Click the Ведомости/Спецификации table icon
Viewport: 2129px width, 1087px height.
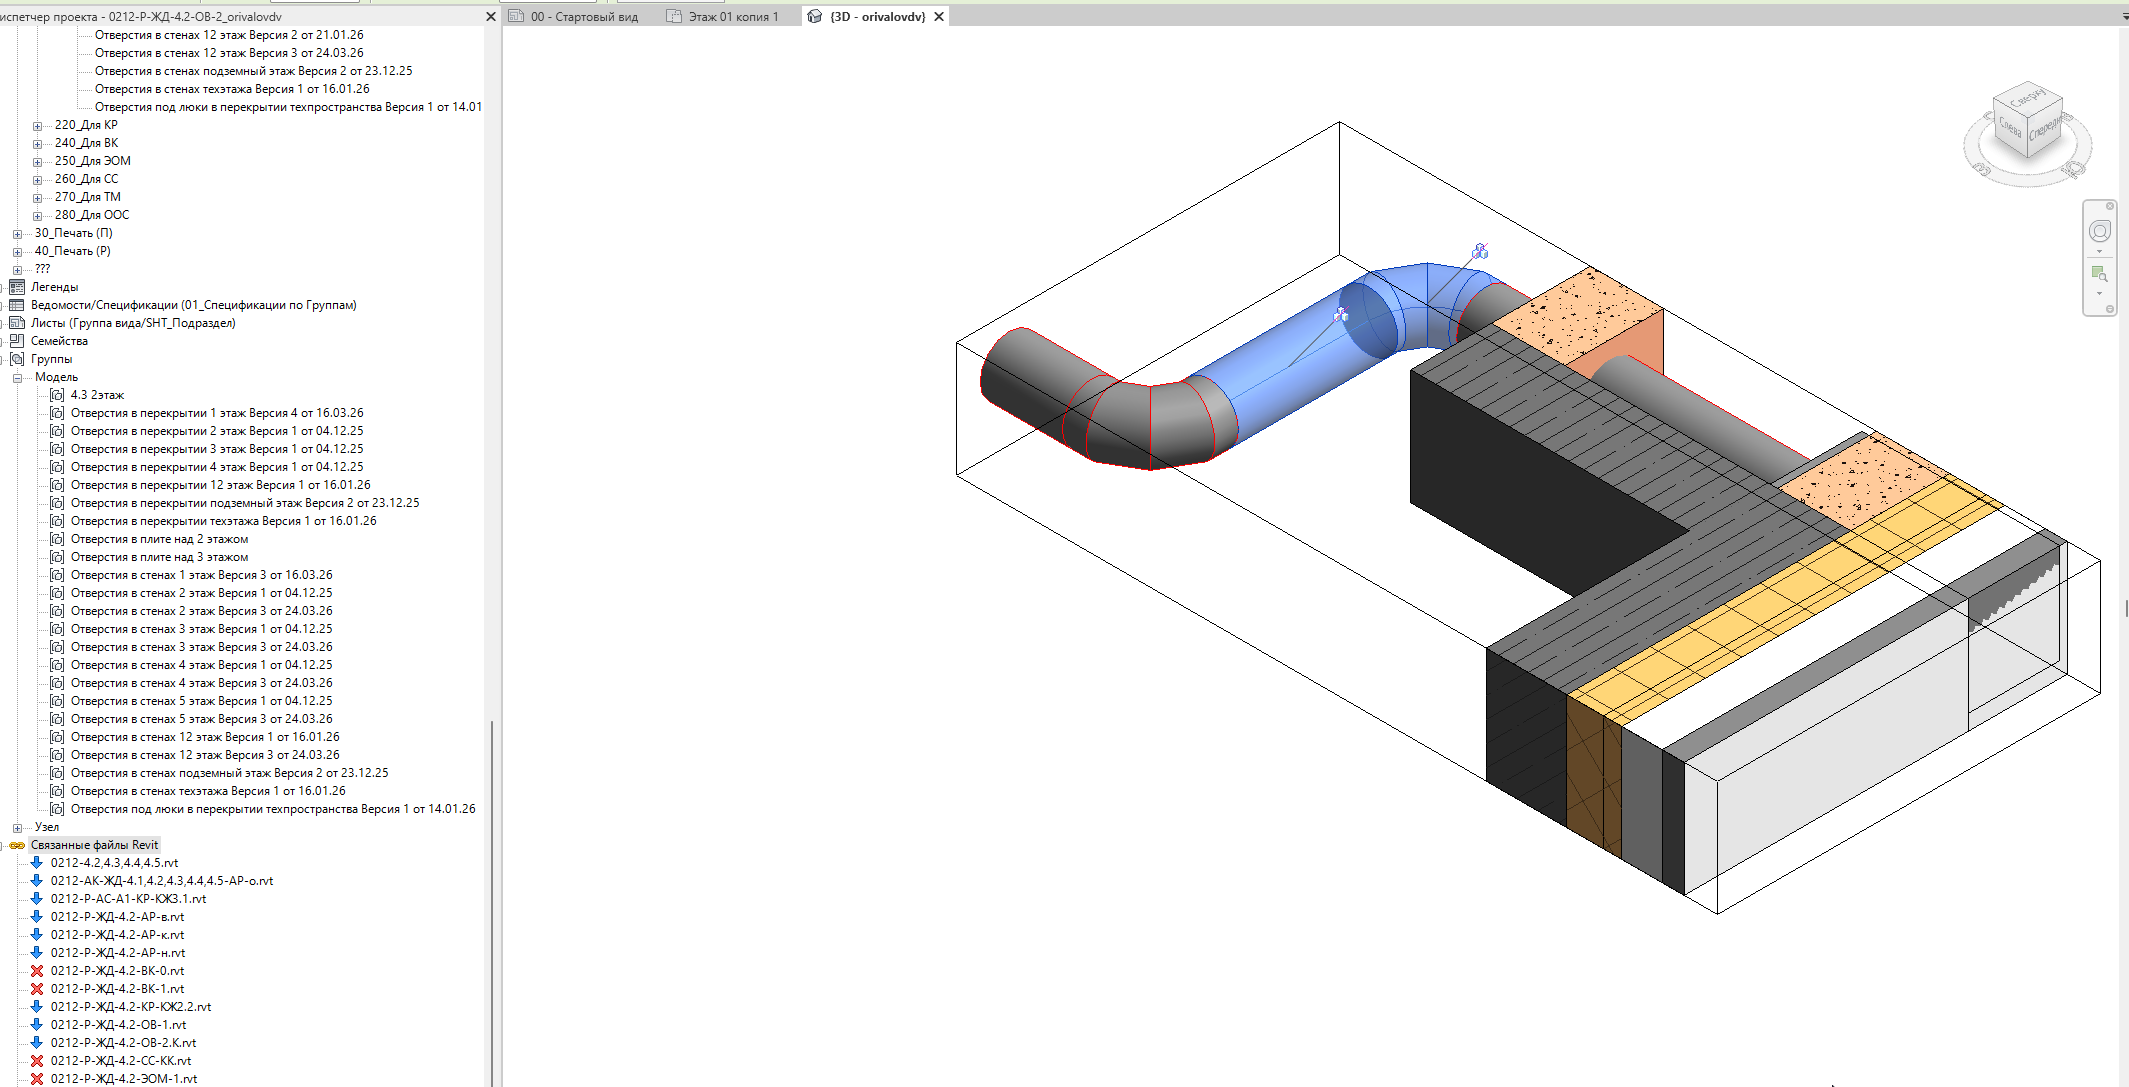tap(17, 305)
